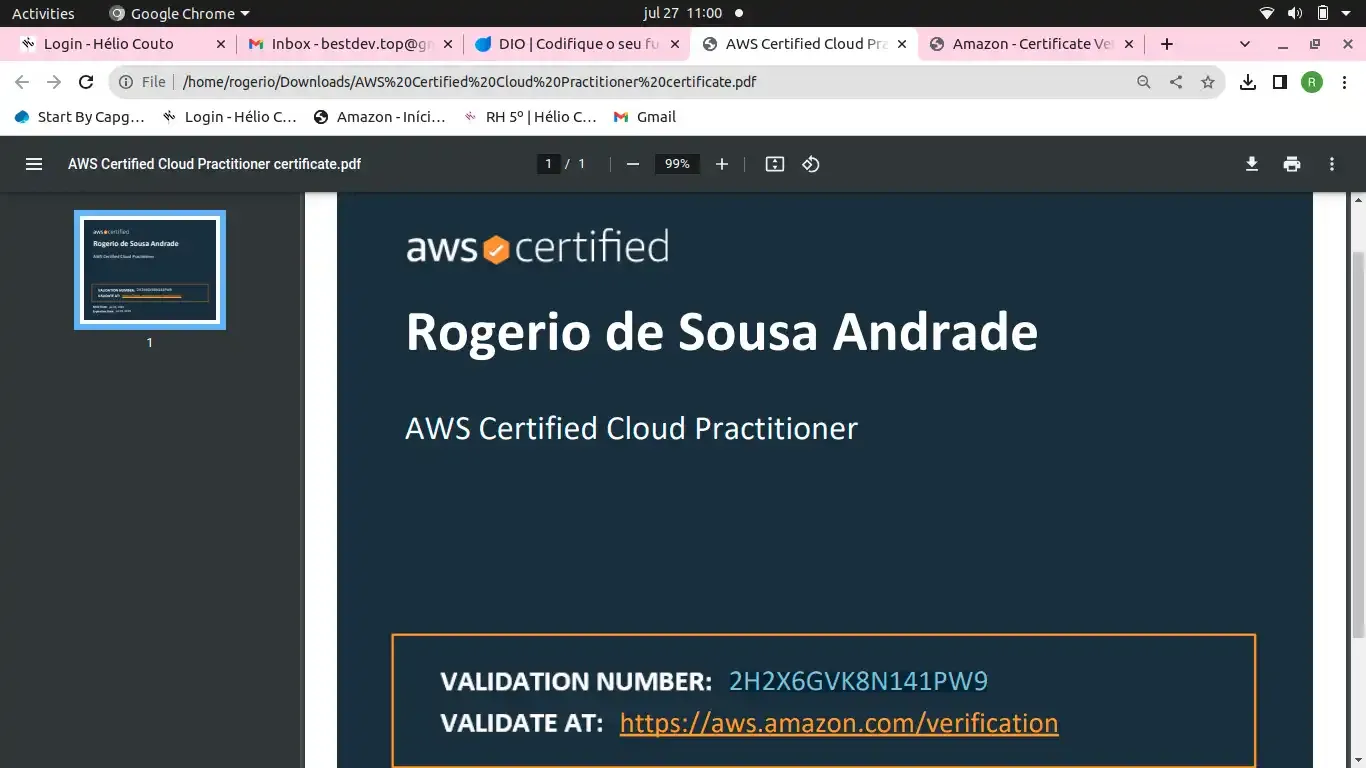This screenshot has height=768, width=1366.
Task: Toggle the PDF sidebar menu icon
Action: point(34,164)
